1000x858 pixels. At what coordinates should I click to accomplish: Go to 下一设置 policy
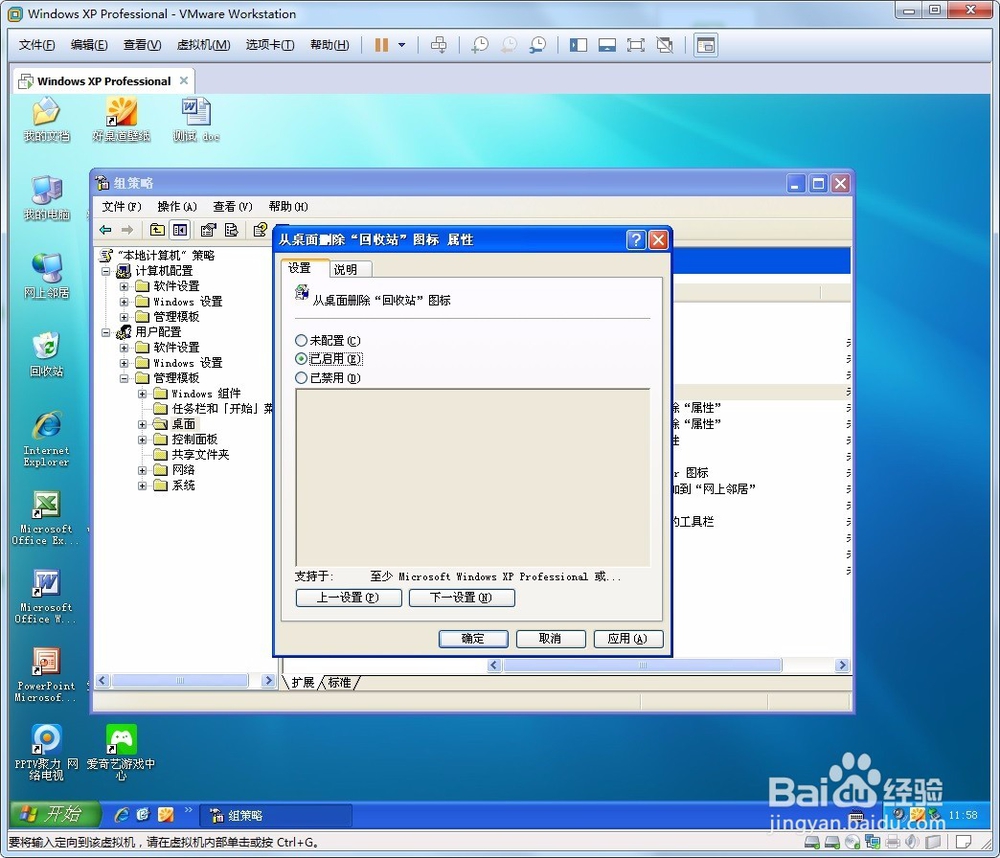point(461,597)
